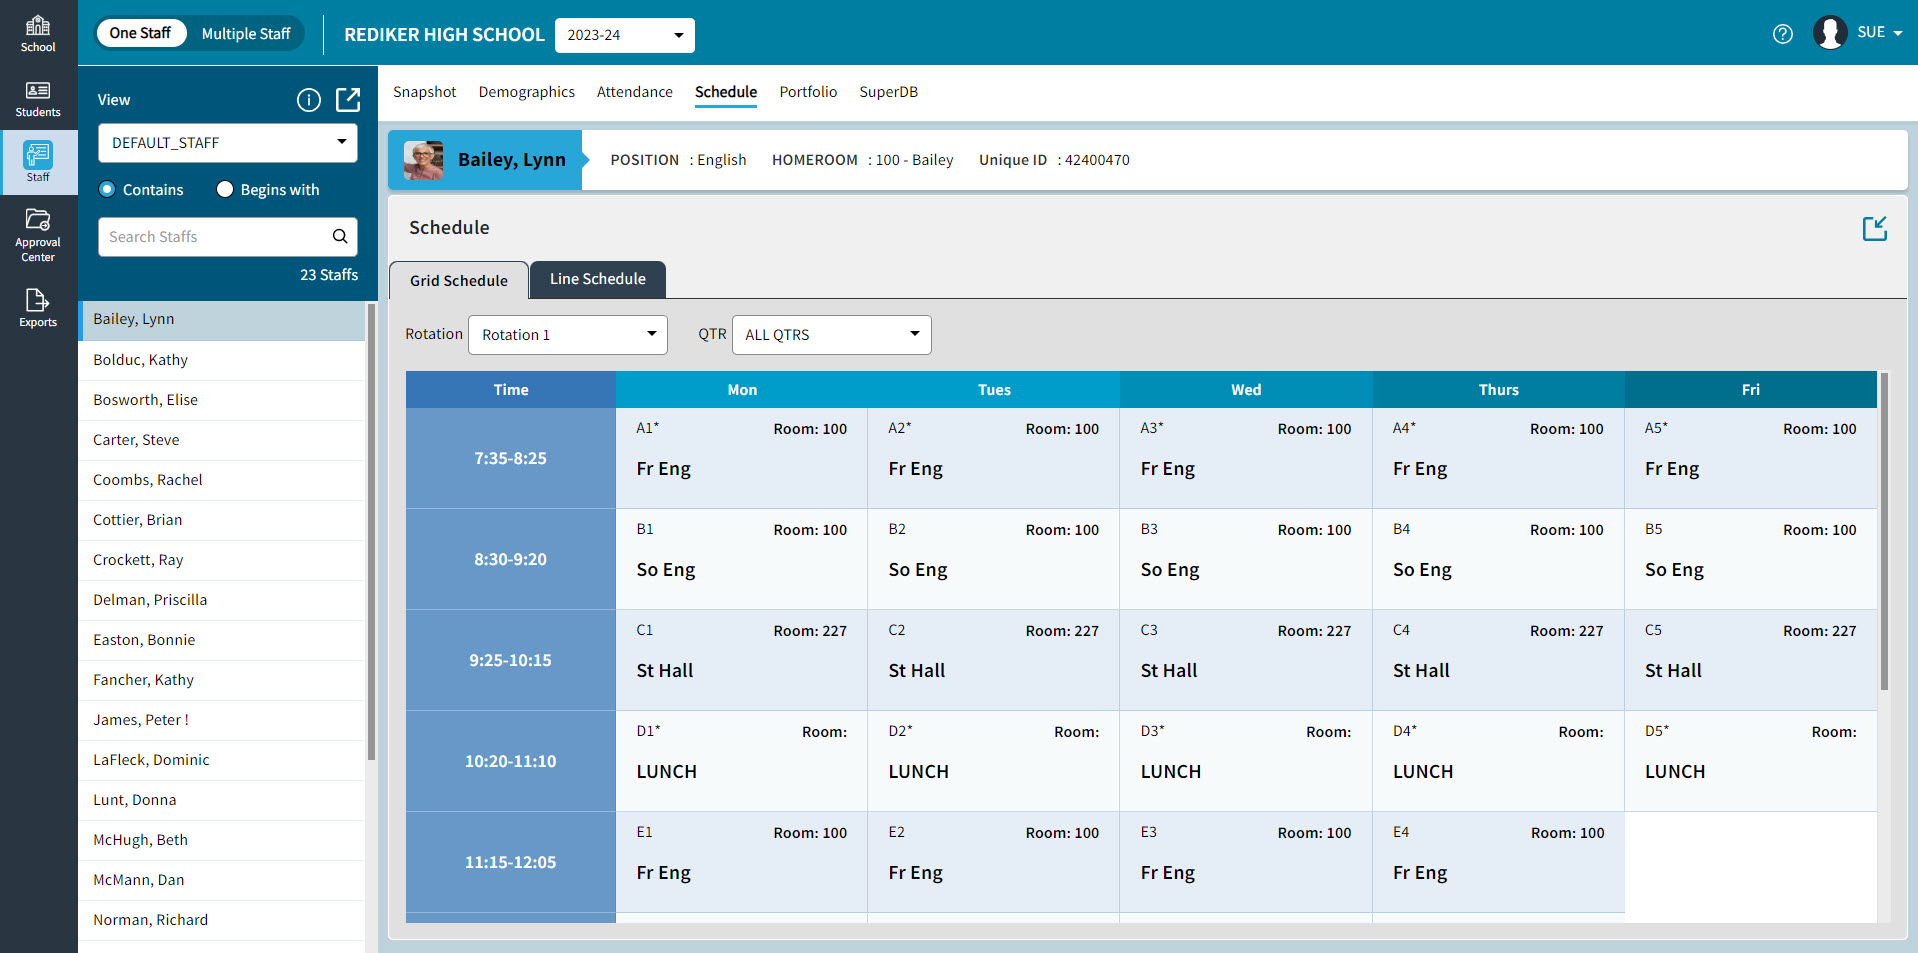The height and width of the screenshot is (953, 1918).
Task: Click the Wednesday D3 LUNCH cell
Action: point(1245,761)
